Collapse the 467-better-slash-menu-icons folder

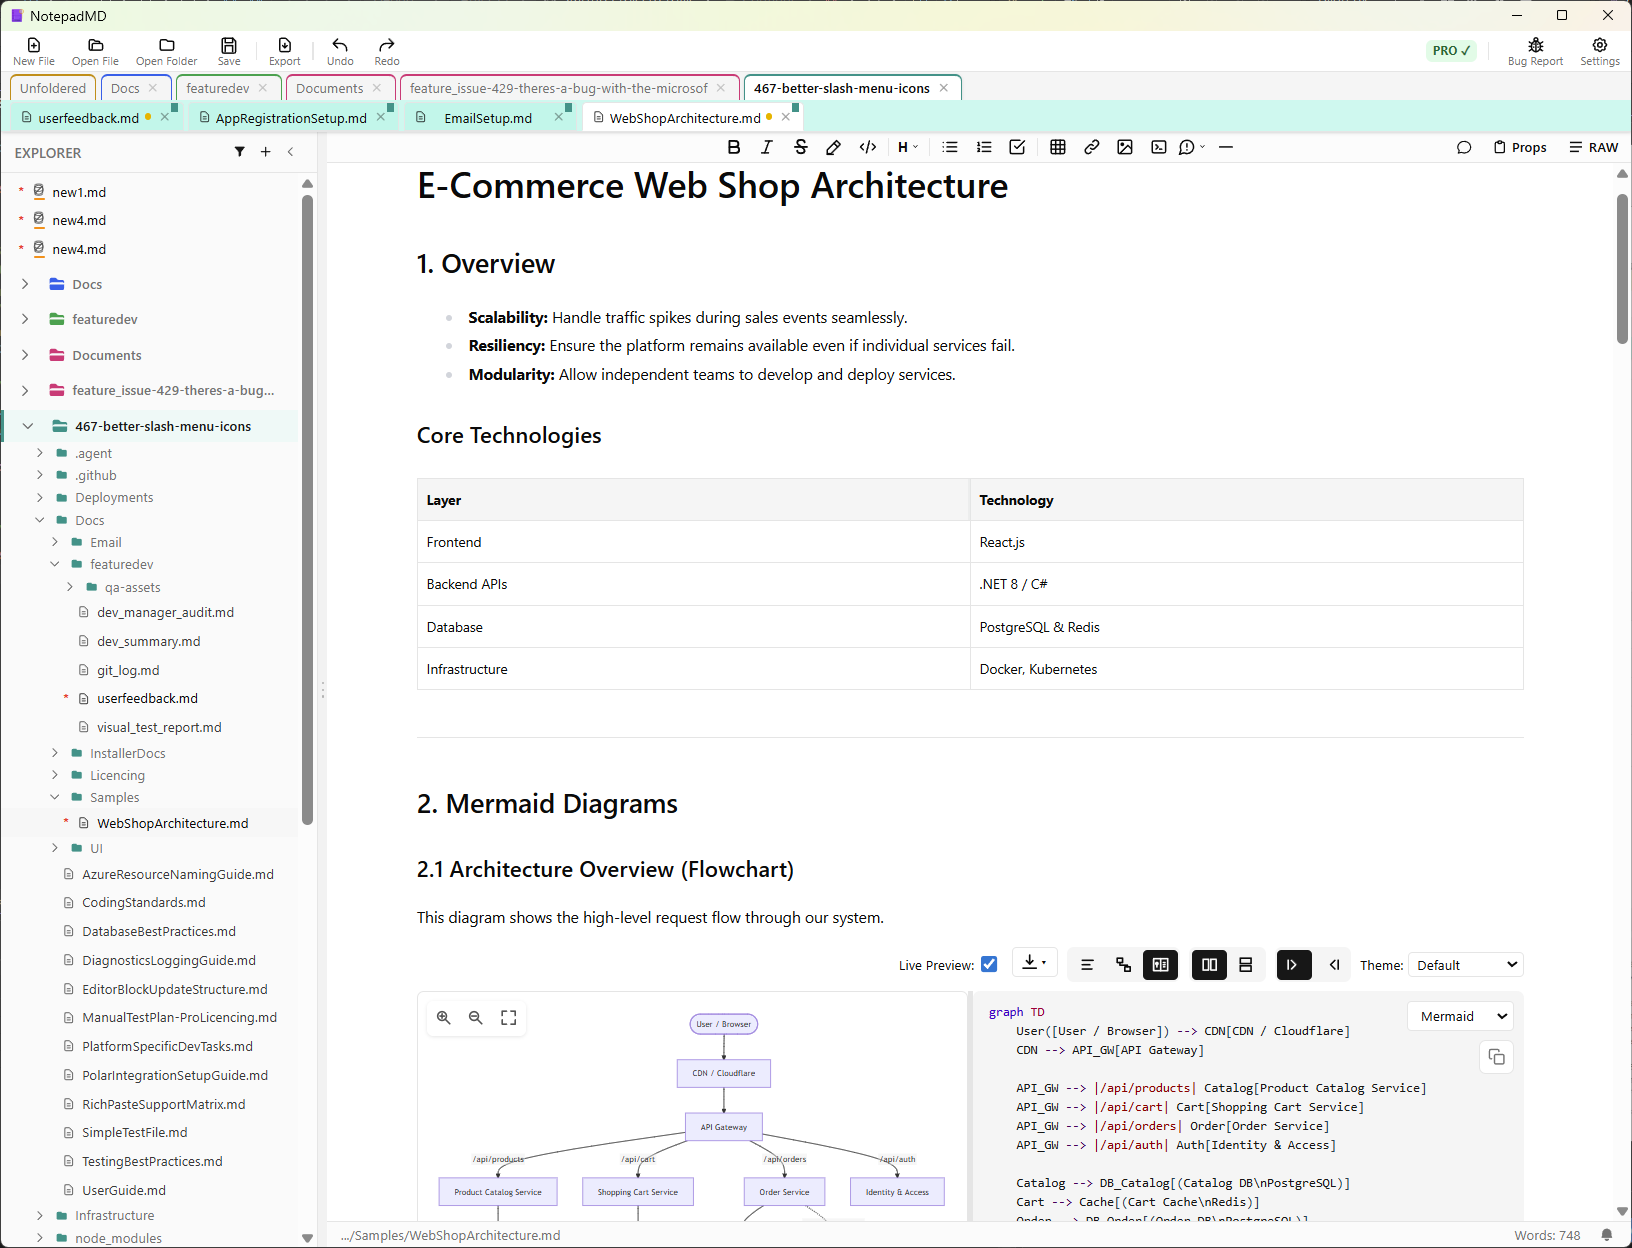(28, 426)
